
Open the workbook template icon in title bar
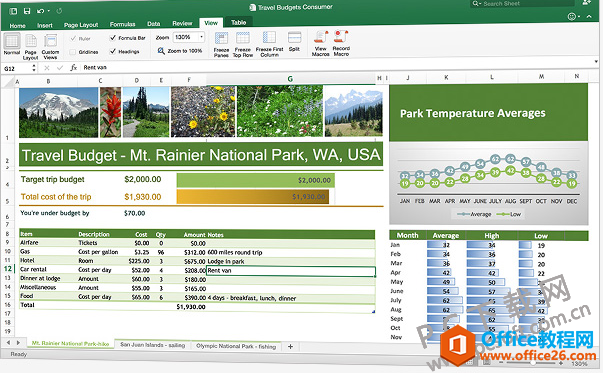click(13, 11)
